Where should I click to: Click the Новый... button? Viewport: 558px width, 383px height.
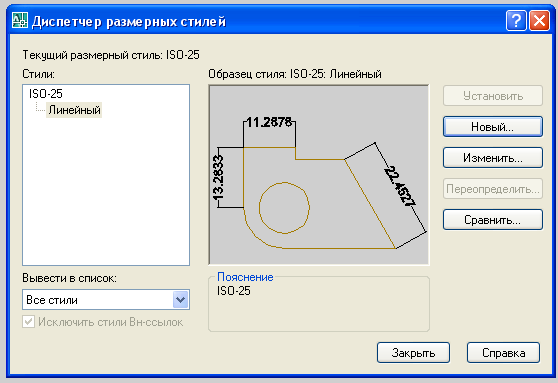[x=493, y=127]
